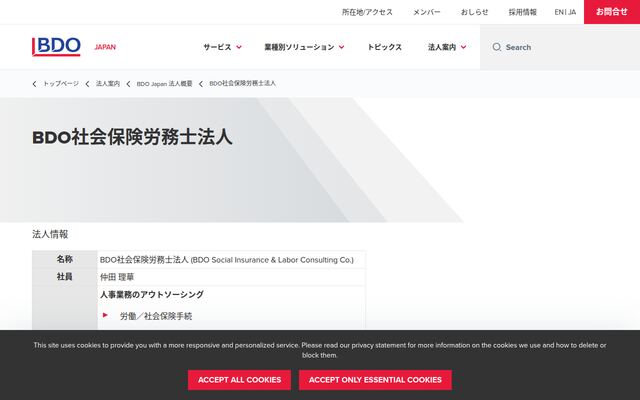Click the BDO Social Insurance & Labor Consulting name cell

click(231, 260)
